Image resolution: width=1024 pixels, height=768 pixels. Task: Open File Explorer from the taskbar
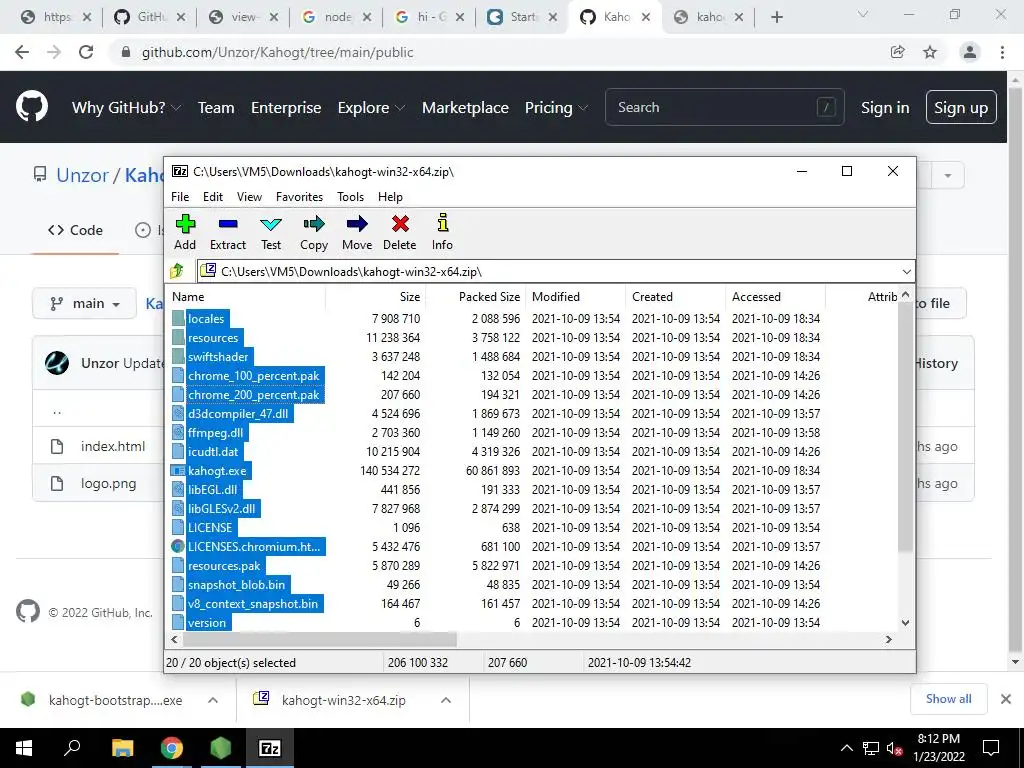point(123,748)
